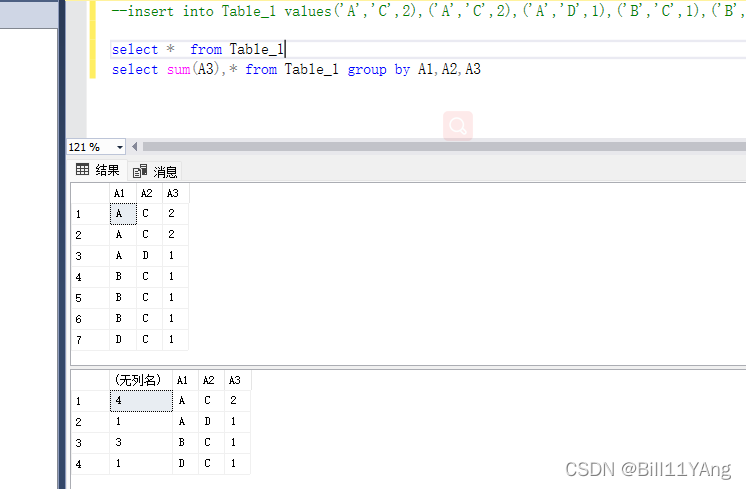The width and height of the screenshot is (746, 489).
Task: Select row 5 header in first grid
Action: (x=90, y=298)
